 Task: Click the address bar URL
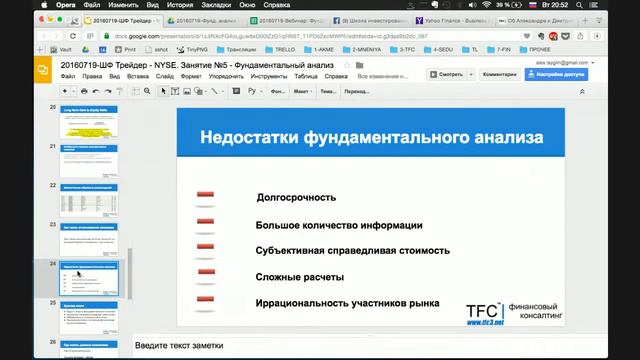[x=271, y=36]
